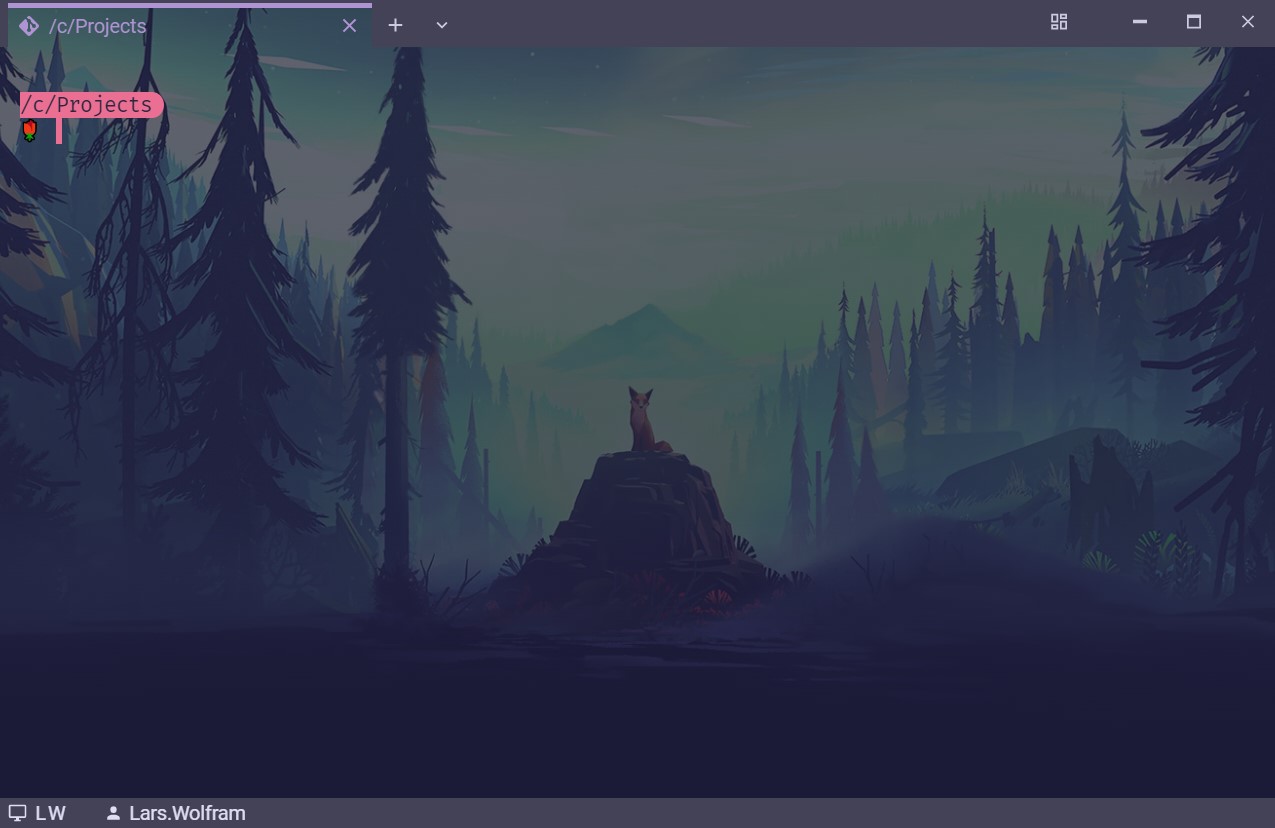Viewport: 1275px width, 828px height.
Task: Click the pink /c/Projects prompt path segment
Action: (90, 105)
